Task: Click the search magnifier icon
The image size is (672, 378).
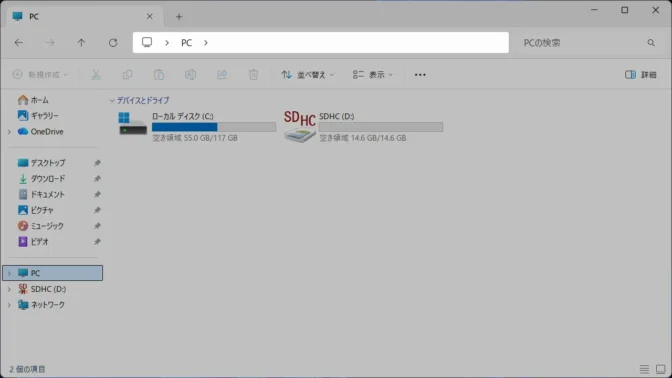Action: click(x=651, y=43)
